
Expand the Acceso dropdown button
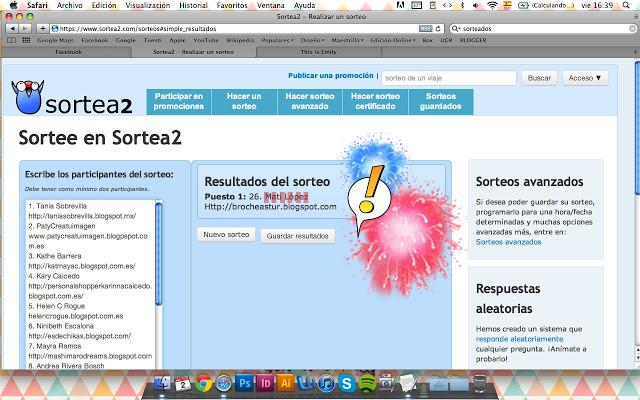pos(585,78)
